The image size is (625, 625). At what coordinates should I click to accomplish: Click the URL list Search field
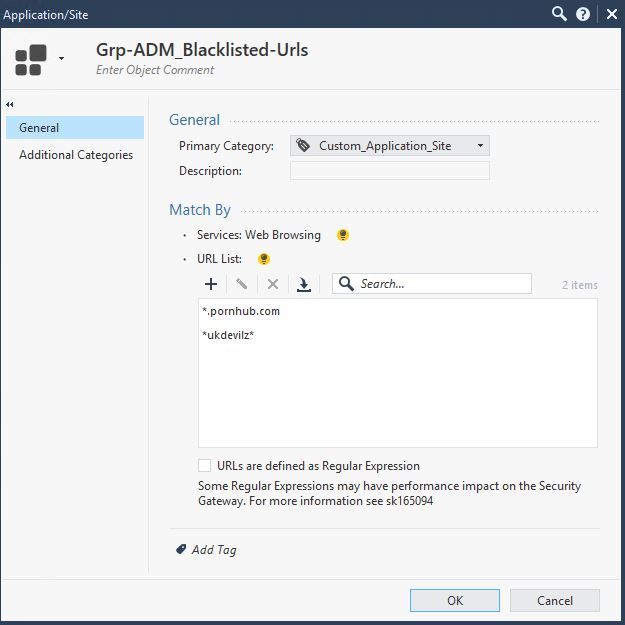[x=442, y=284]
